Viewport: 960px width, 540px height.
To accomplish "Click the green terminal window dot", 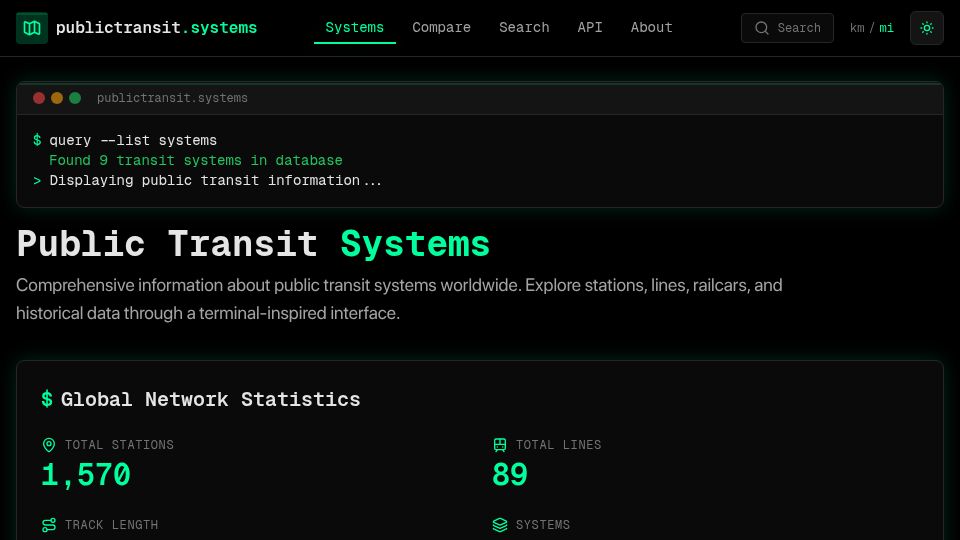I will point(75,98).
